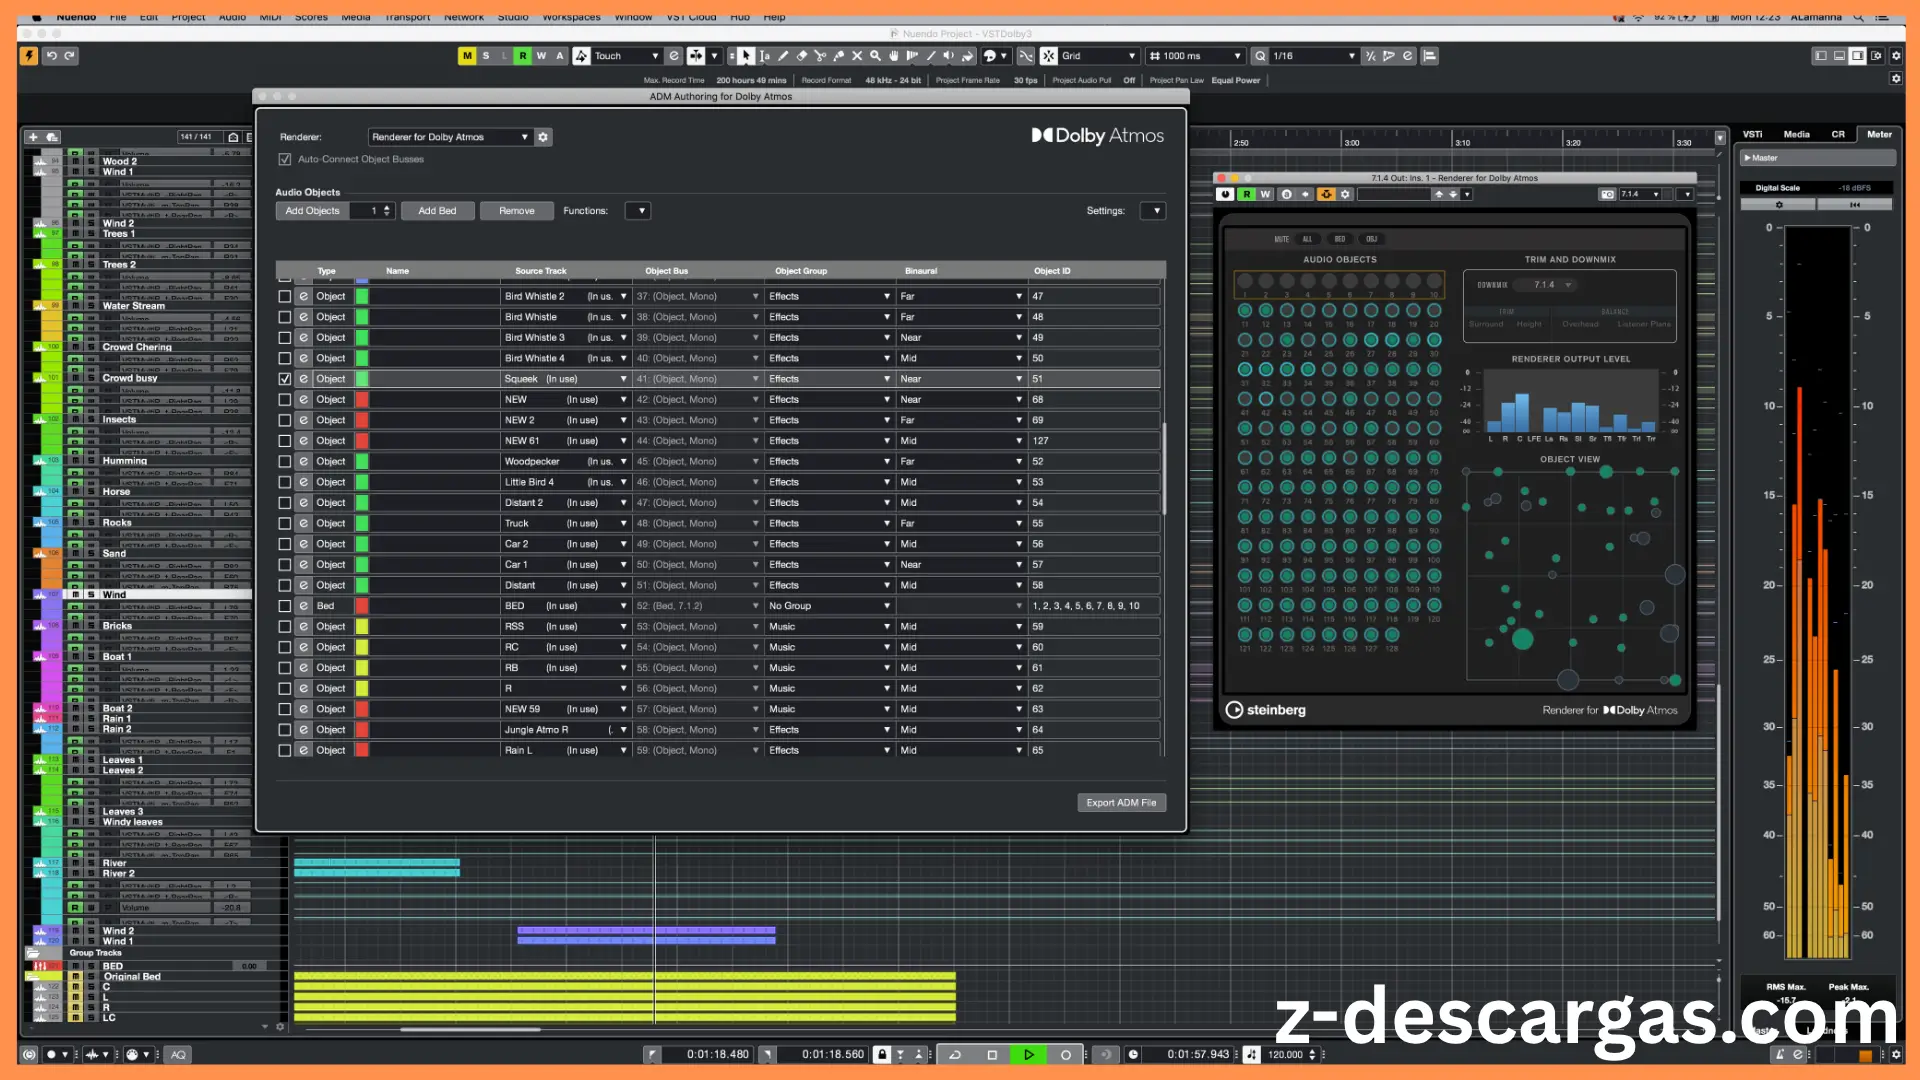Click the Undo arrow in top toolbar

[x=51, y=56]
